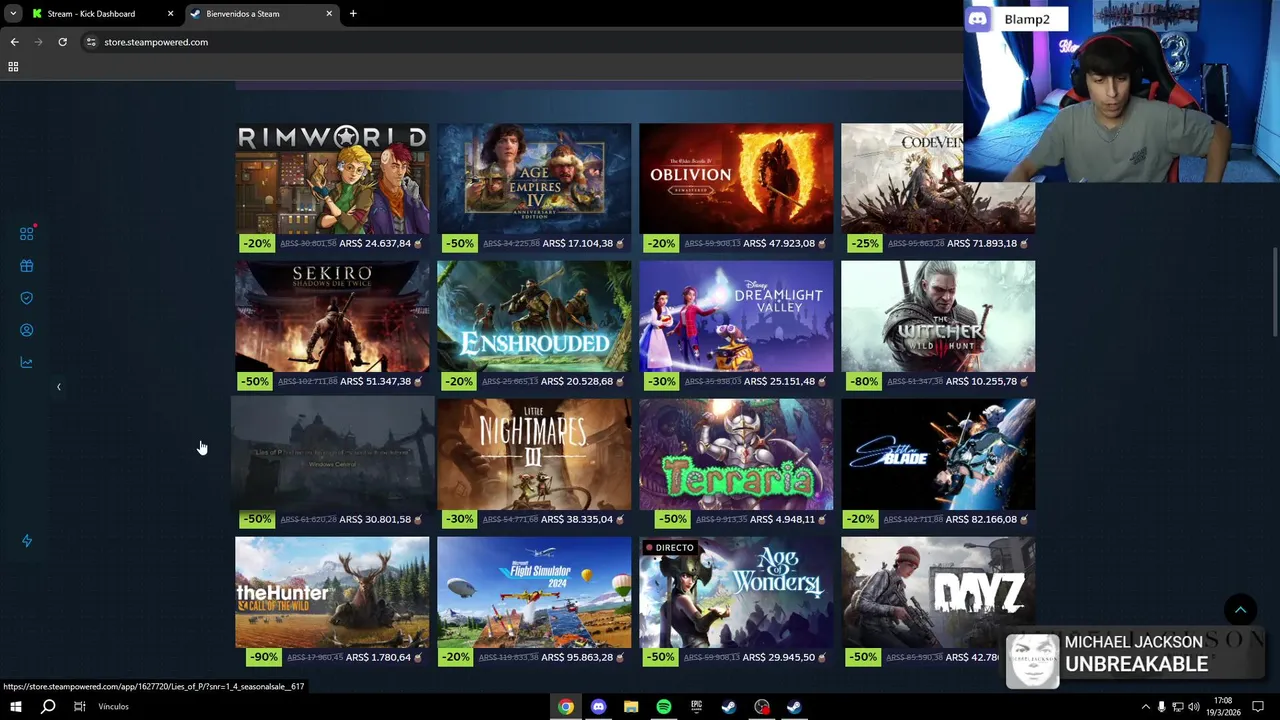Viewport: 1280px width, 720px height.
Task: Open the grid dashboard icon in sidebar
Action: pyautogui.click(x=27, y=234)
